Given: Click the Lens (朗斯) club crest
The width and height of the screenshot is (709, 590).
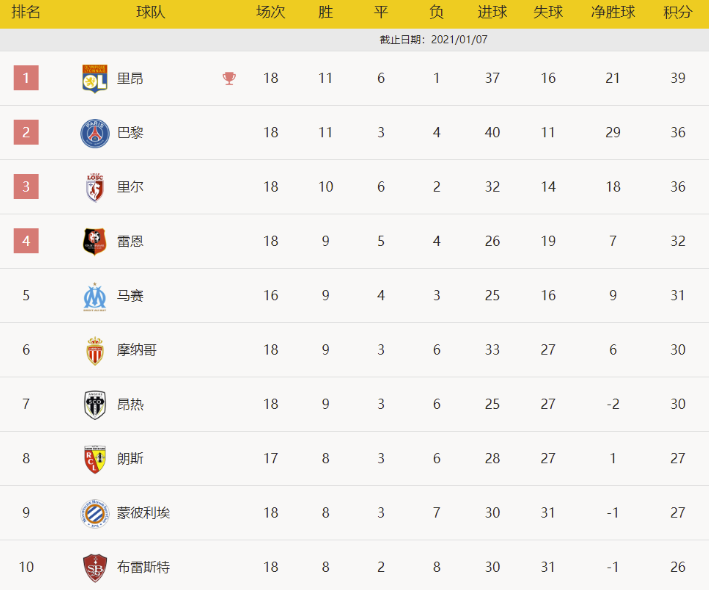Looking at the screenshot, I should (x=95, y=459).
